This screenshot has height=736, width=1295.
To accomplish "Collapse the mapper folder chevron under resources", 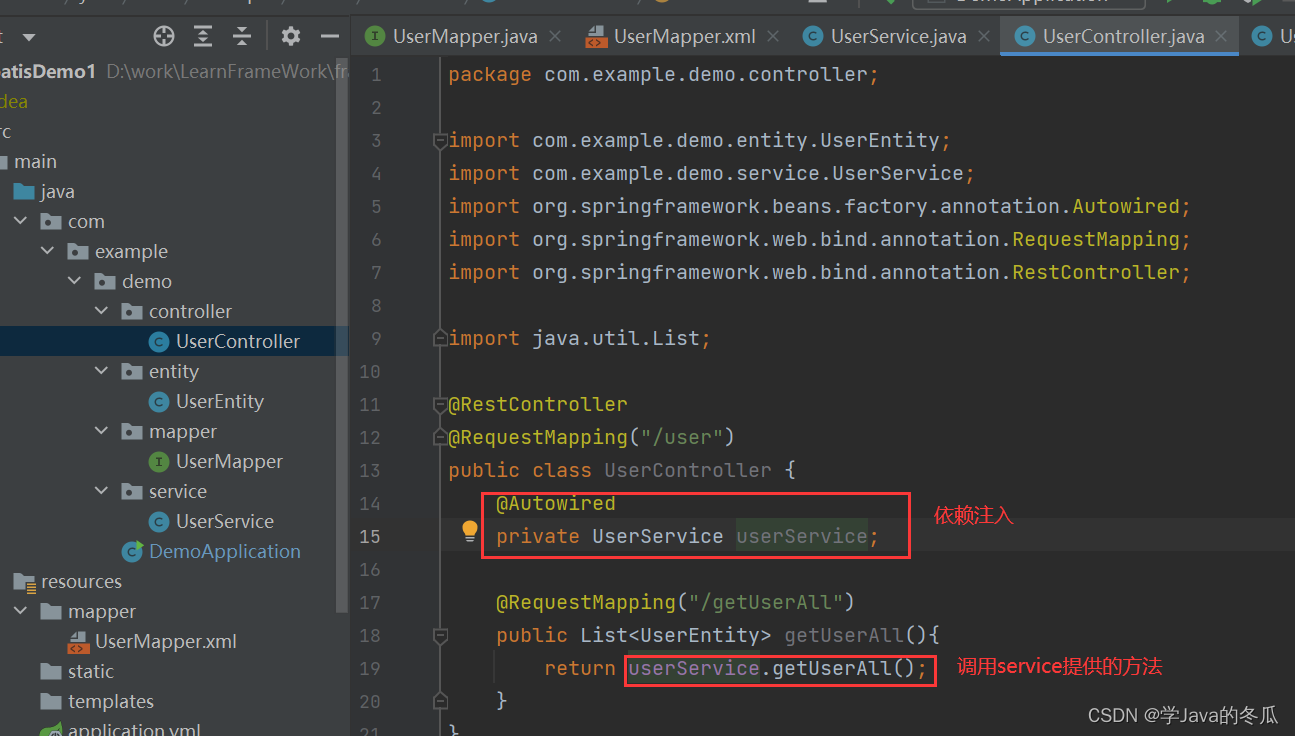I will coord(20,611).
